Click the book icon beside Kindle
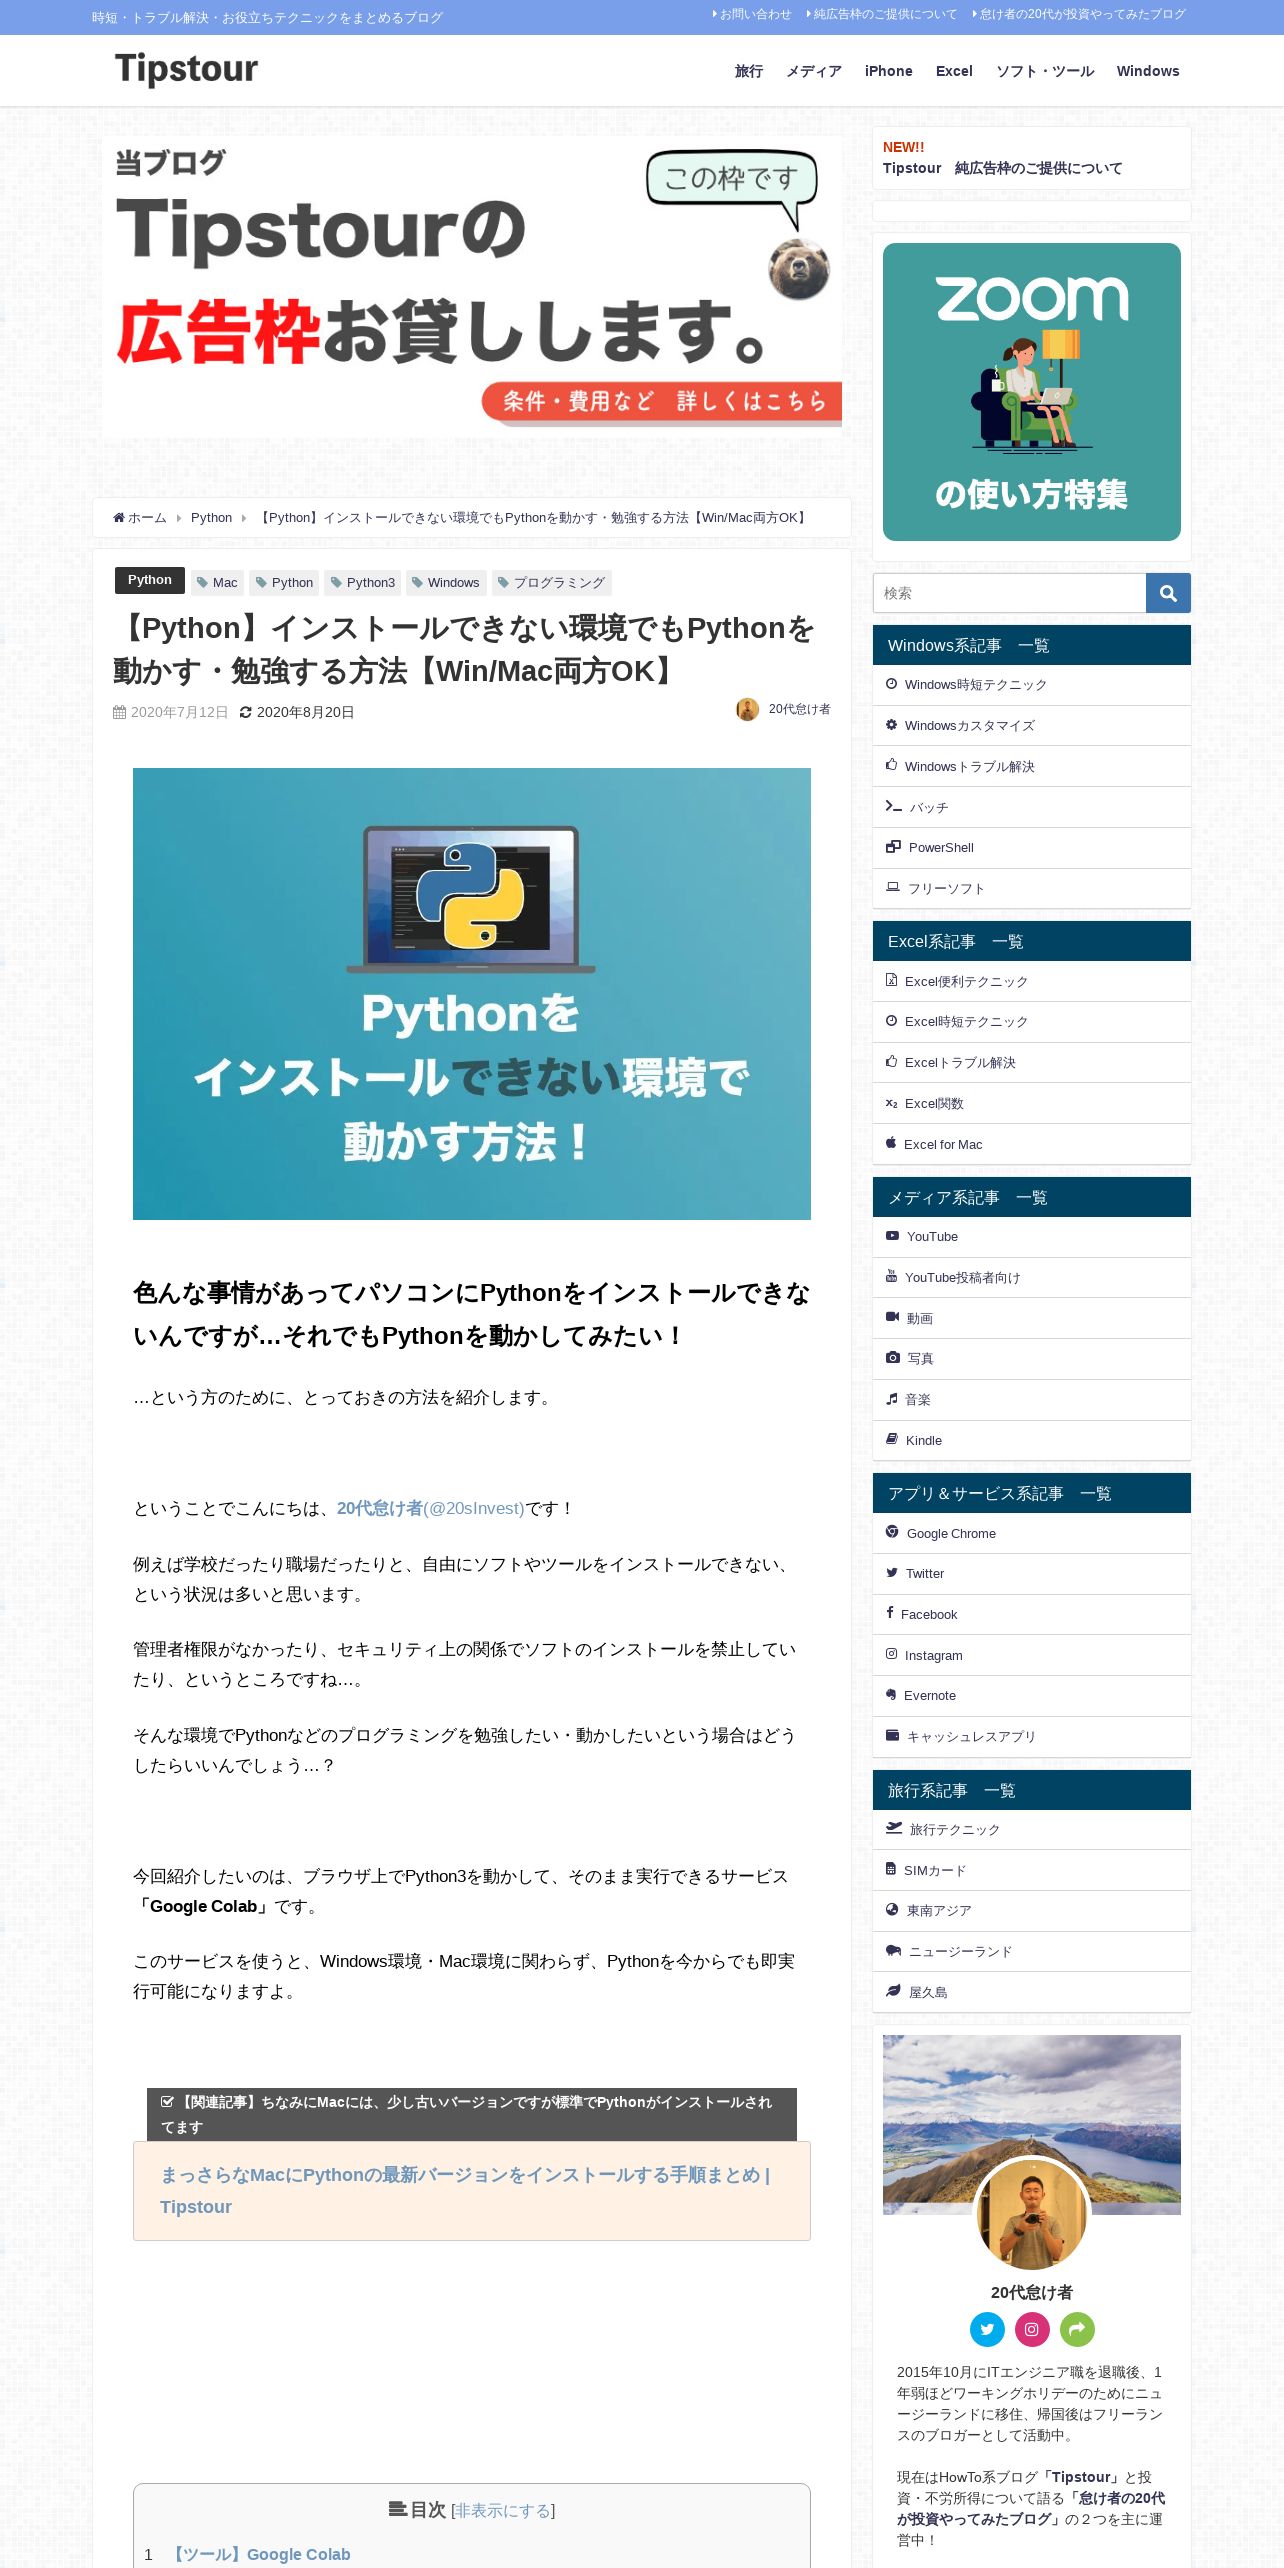 [892, 1439]
